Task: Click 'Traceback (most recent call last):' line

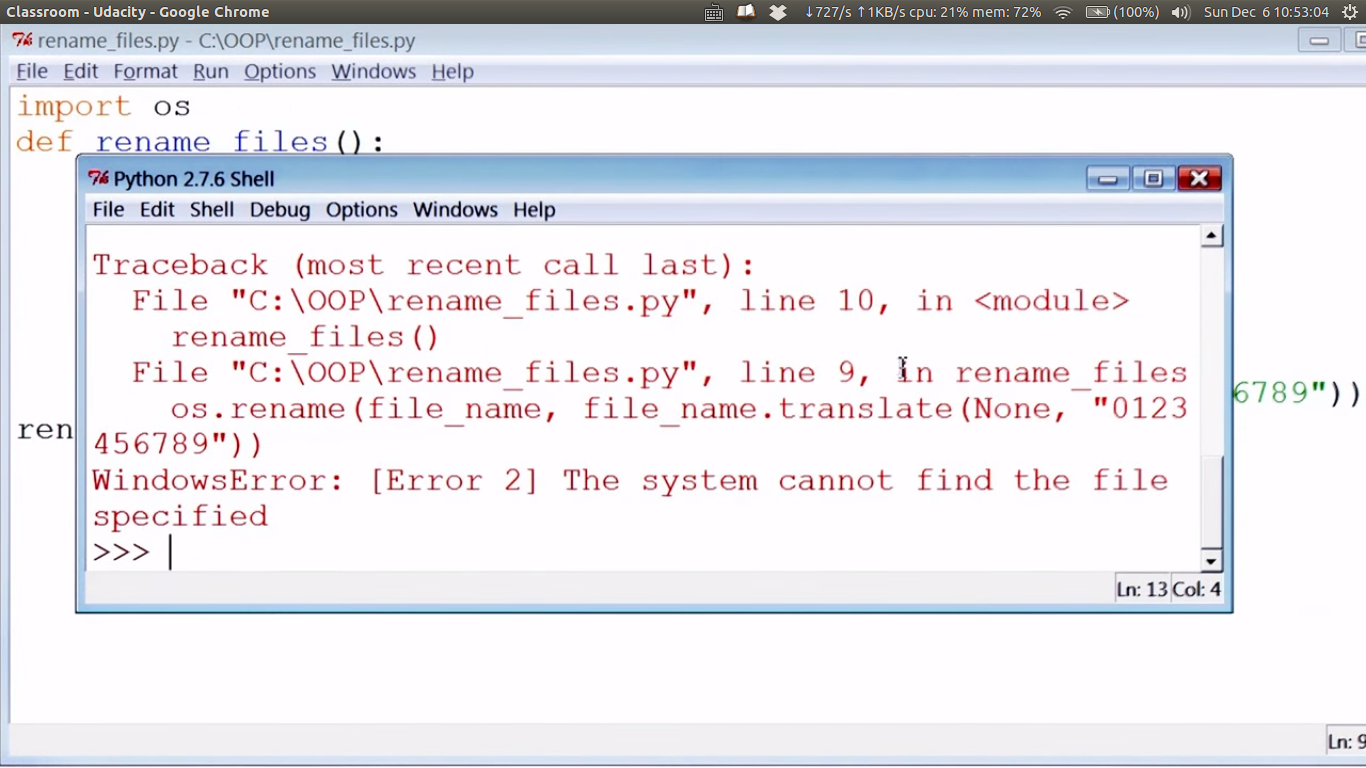Action: pos(424,265)
